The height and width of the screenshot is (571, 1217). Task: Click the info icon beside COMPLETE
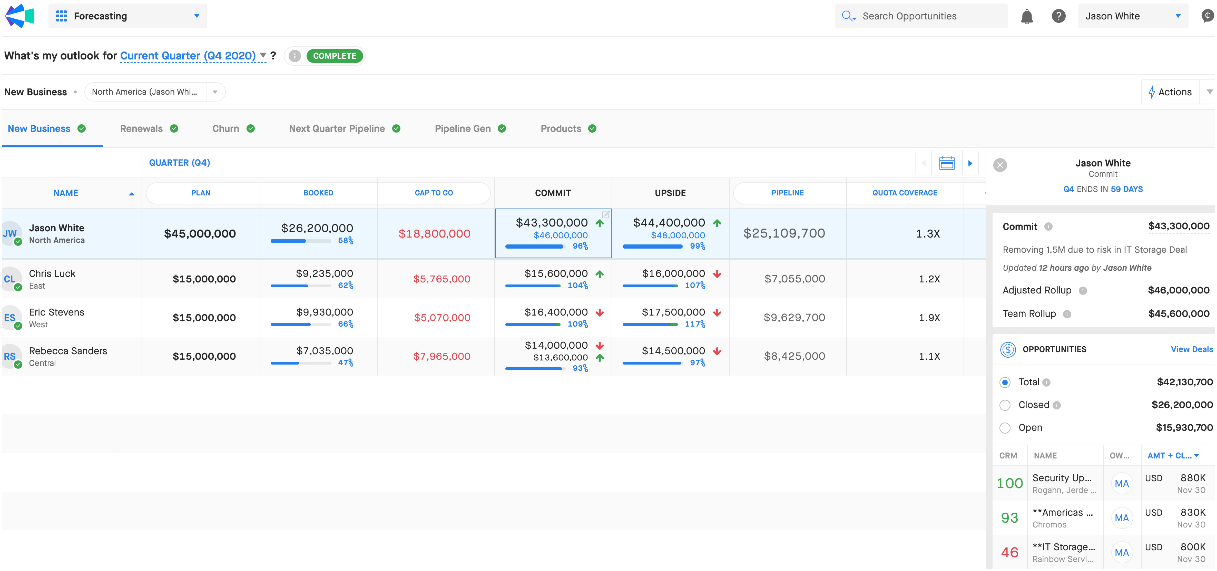click(x=294, y=56)
